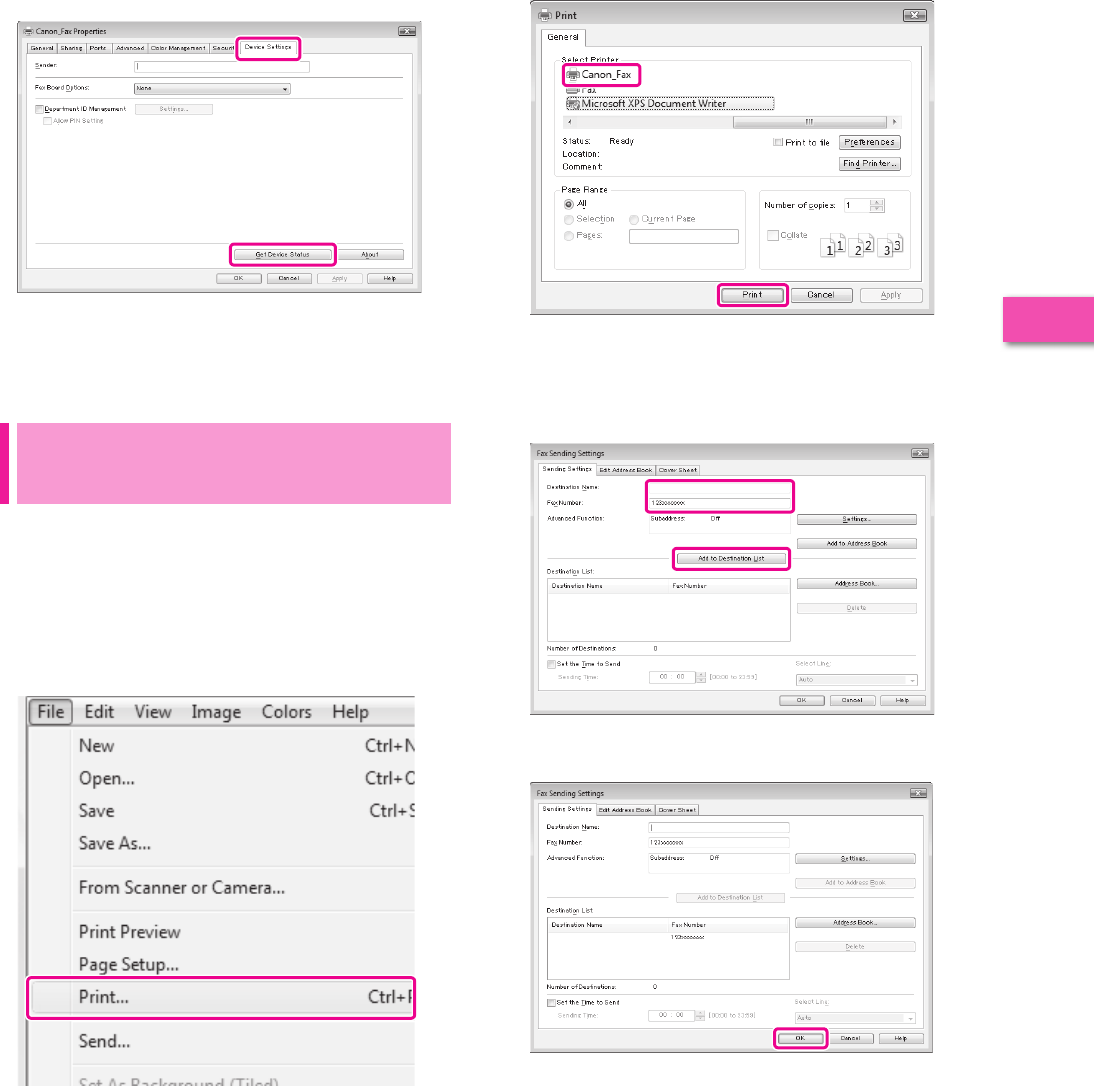Click Sending Time spinner in fax window with listed destination
This screenshot has width=1094, height=1086.
(x=700, y=1016)
